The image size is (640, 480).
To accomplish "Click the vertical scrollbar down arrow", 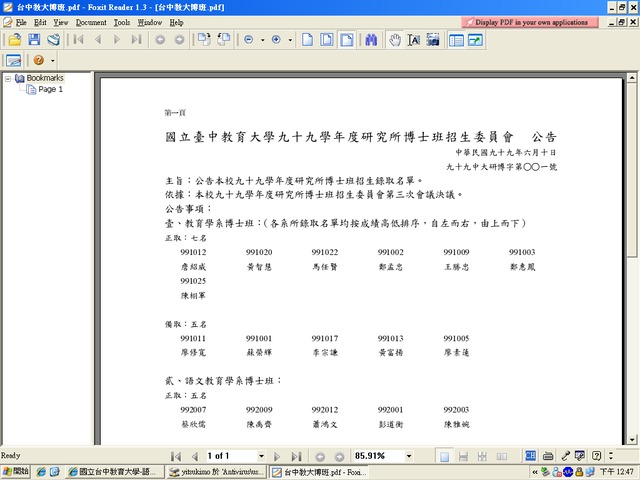I will (x=632, y=440).
